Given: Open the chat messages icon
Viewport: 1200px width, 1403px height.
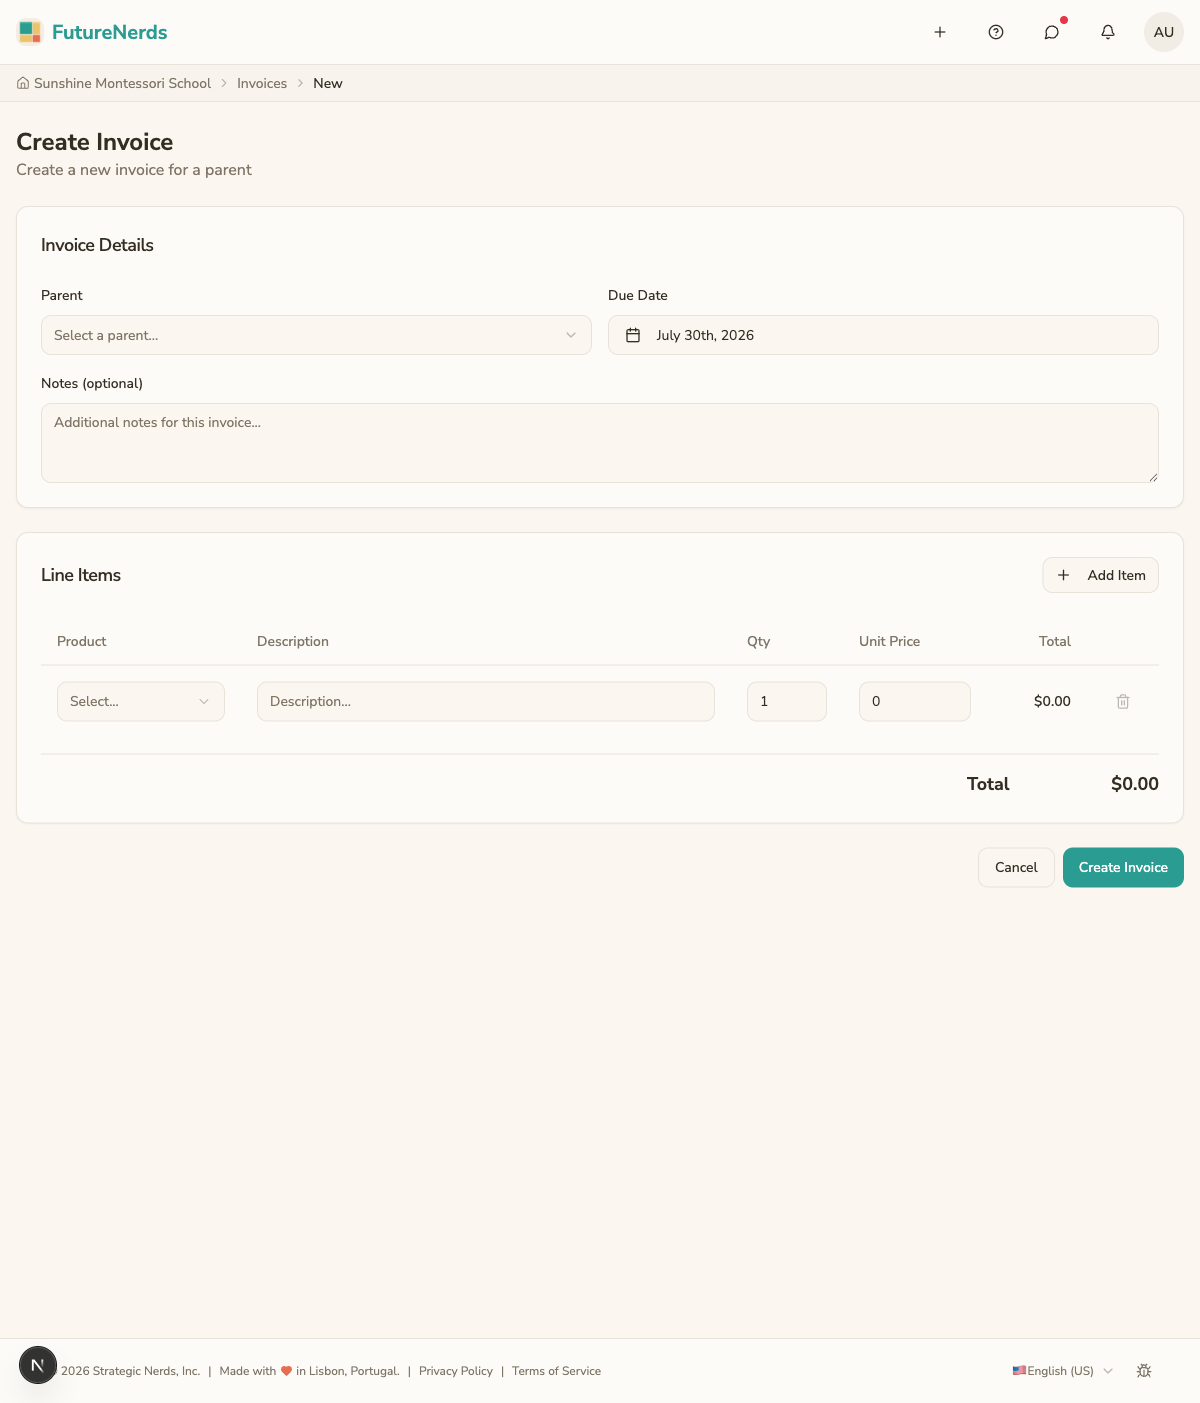Looking at the screenshot, I should tap(1052, 32).
